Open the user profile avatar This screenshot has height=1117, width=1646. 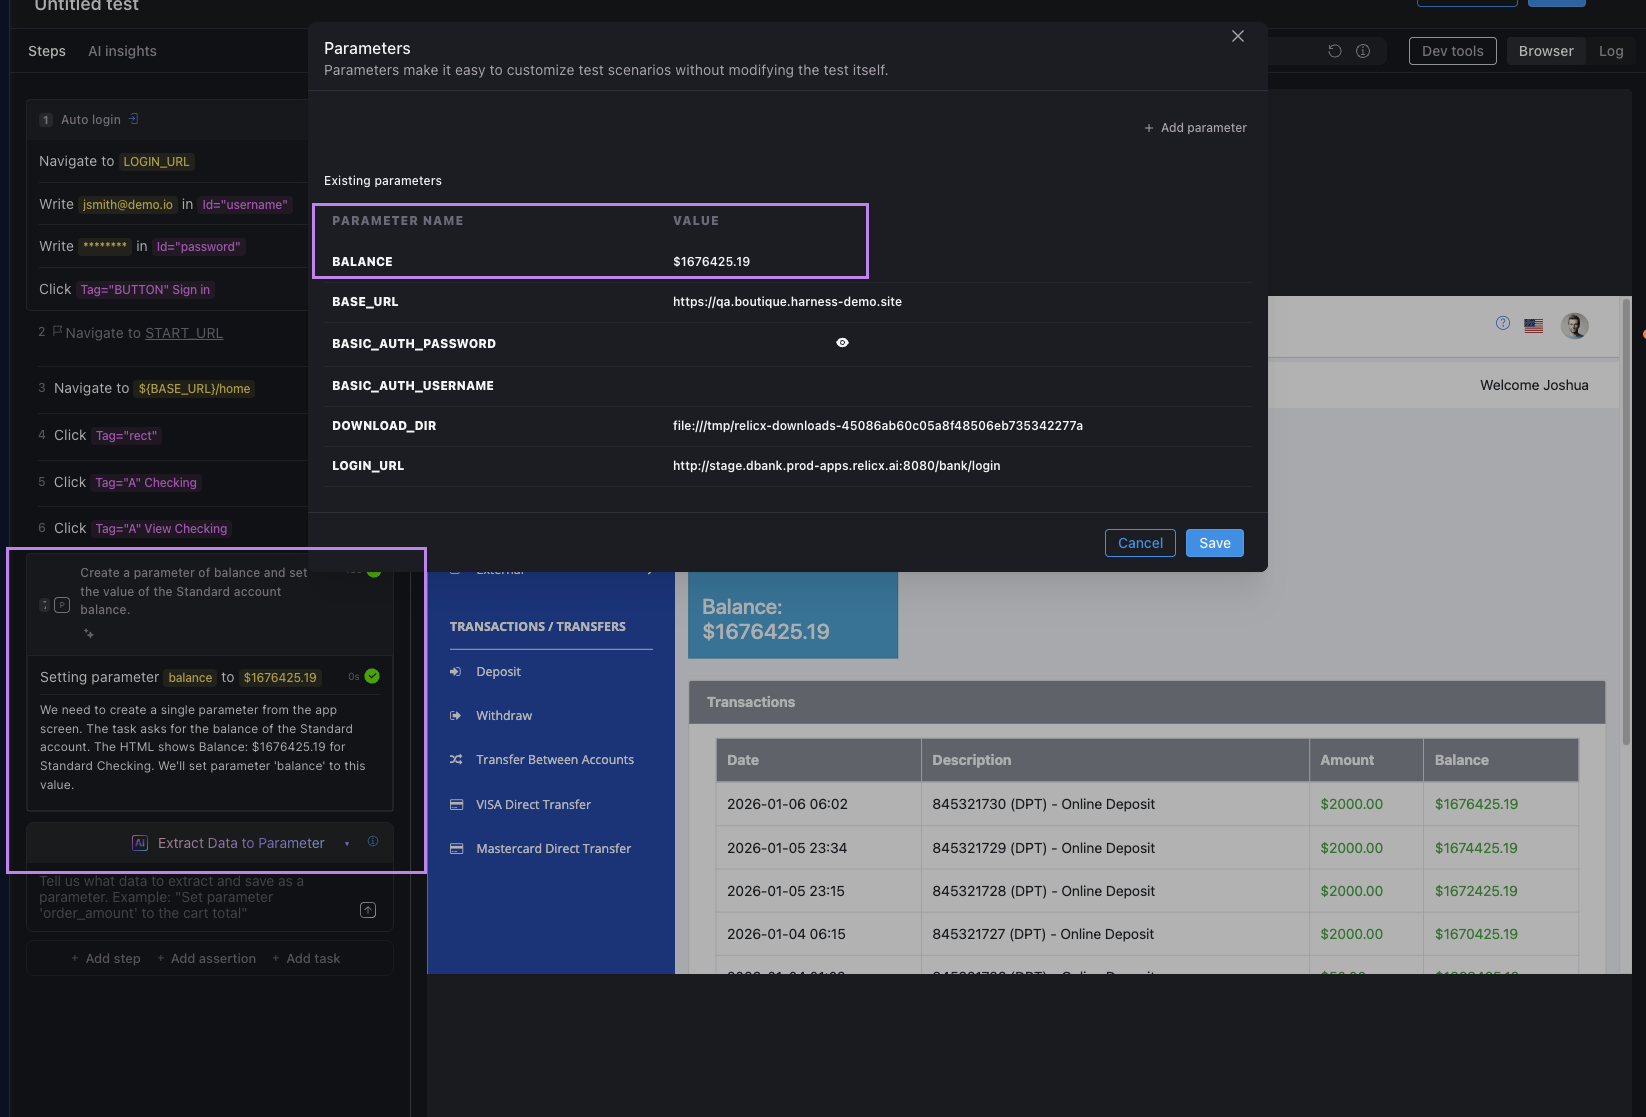pos(1574,326)
